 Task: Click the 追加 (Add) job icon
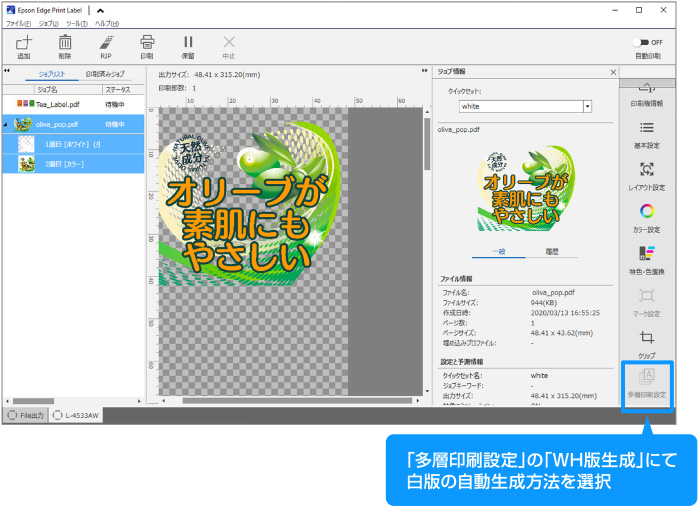(24, 45)
